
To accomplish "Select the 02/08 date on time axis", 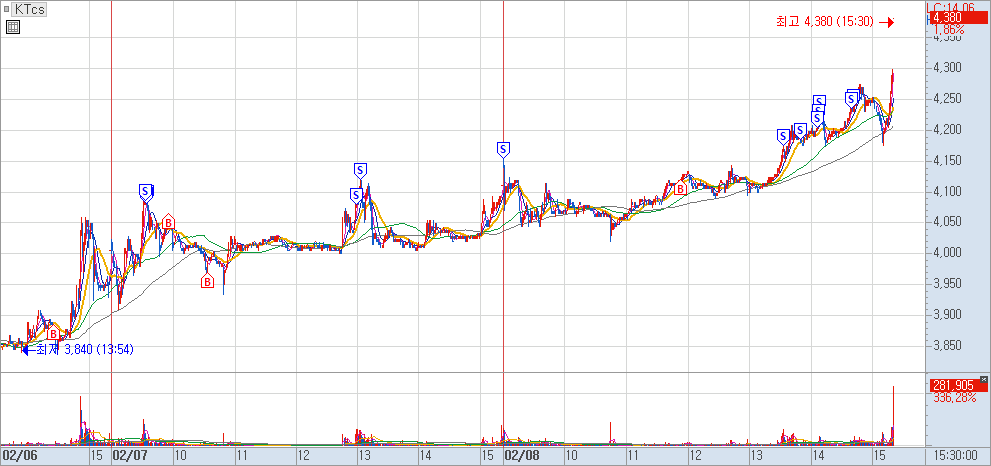I will click(x=522, y=455).
